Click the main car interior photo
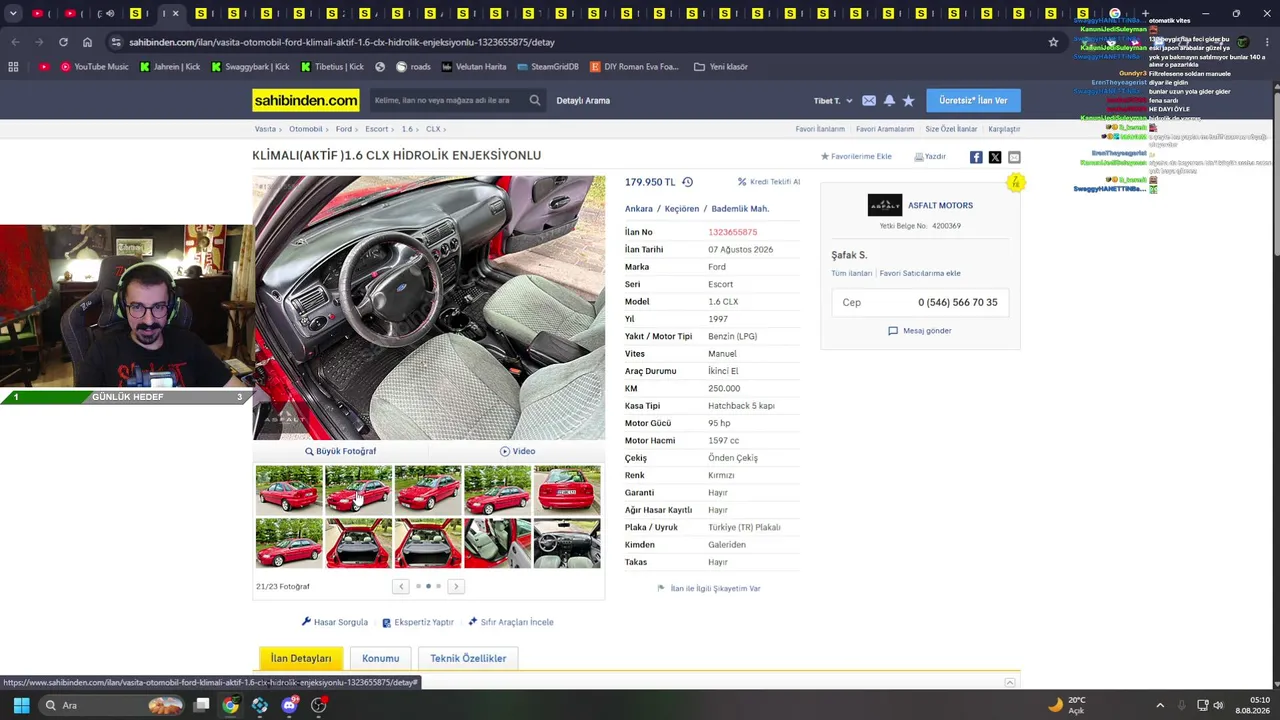The height and width of the screenshot is (720, 1280). (429, 308)
